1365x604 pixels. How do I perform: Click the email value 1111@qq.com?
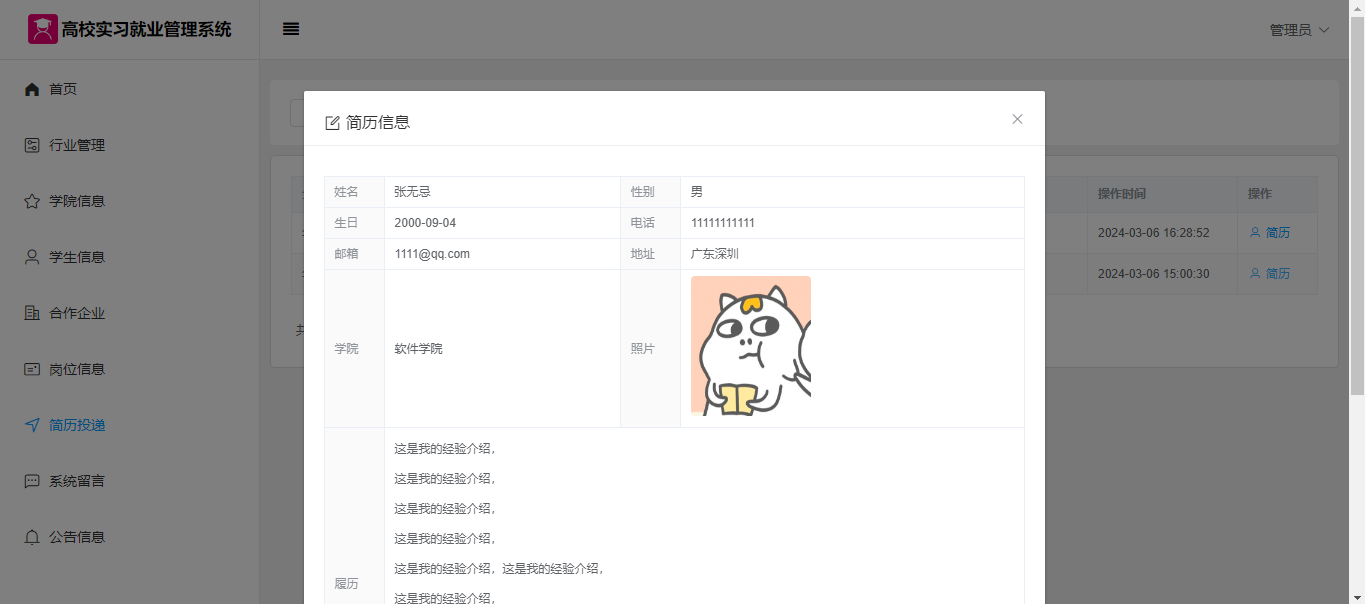(432, 254)
